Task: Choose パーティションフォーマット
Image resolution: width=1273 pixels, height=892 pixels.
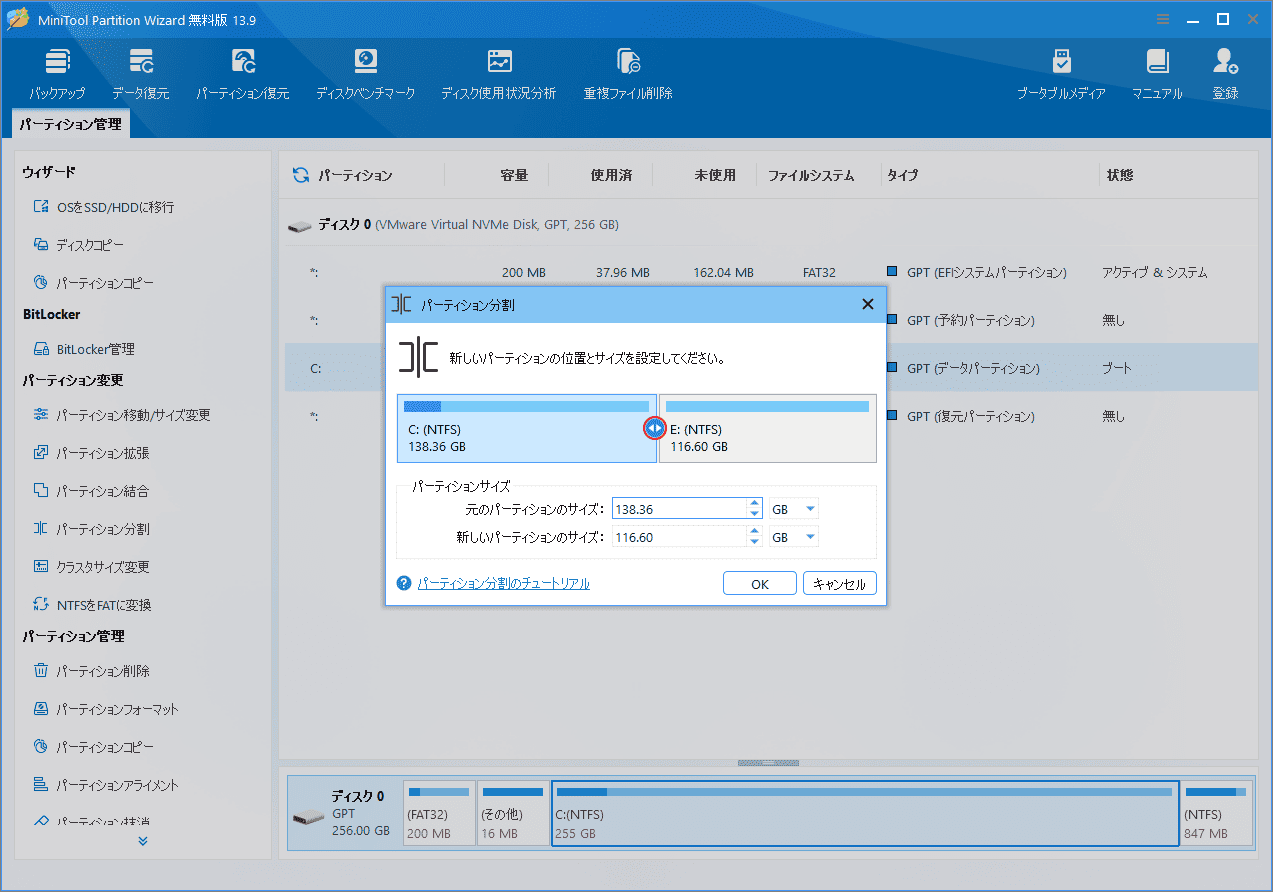Action: click(x=106, y=709)
